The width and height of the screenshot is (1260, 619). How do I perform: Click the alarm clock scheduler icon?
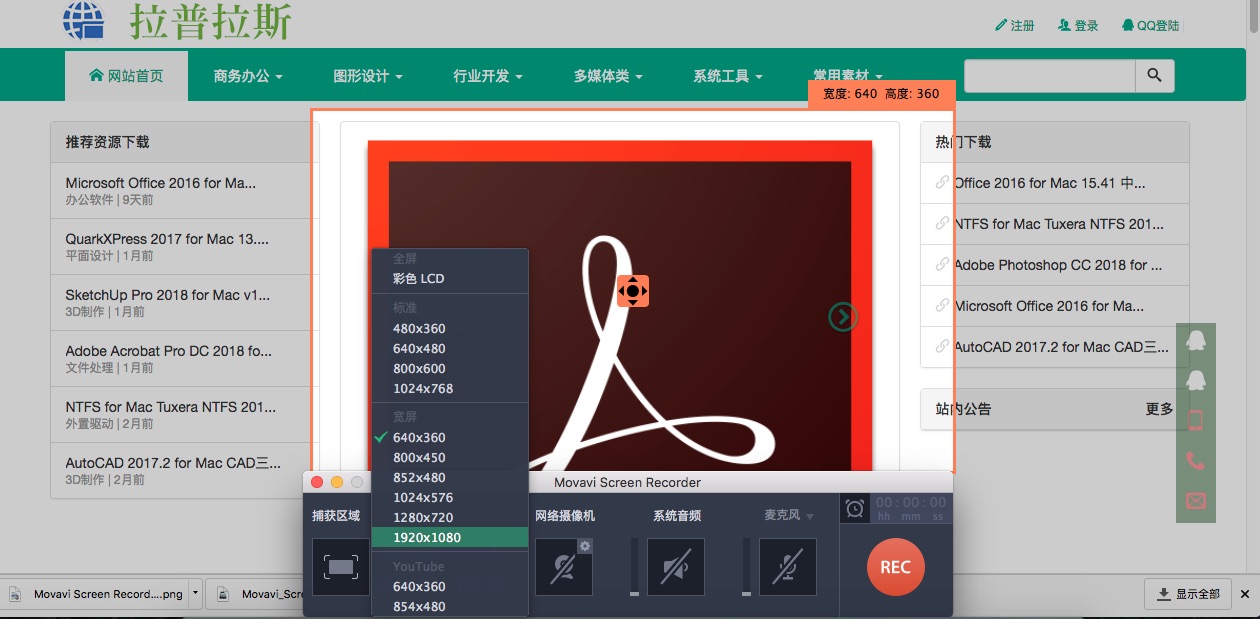click(x=855, y=509)
